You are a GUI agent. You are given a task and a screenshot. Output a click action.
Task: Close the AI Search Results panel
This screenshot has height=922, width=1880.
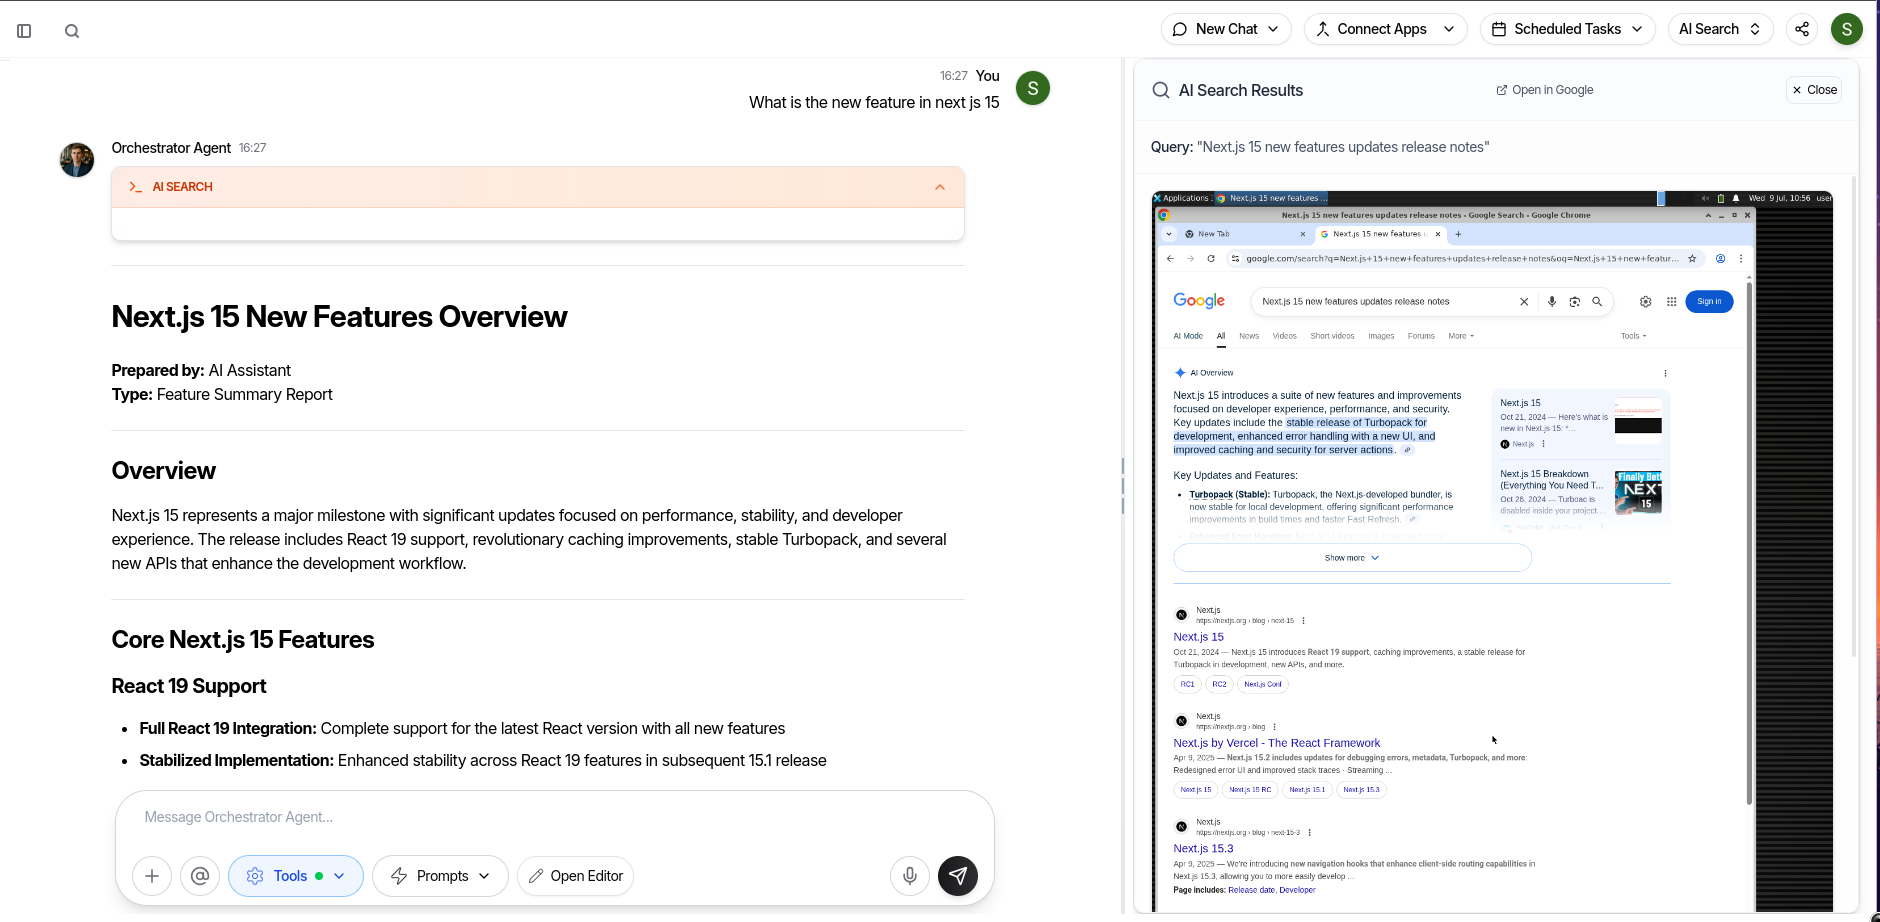click(1813, 89)
